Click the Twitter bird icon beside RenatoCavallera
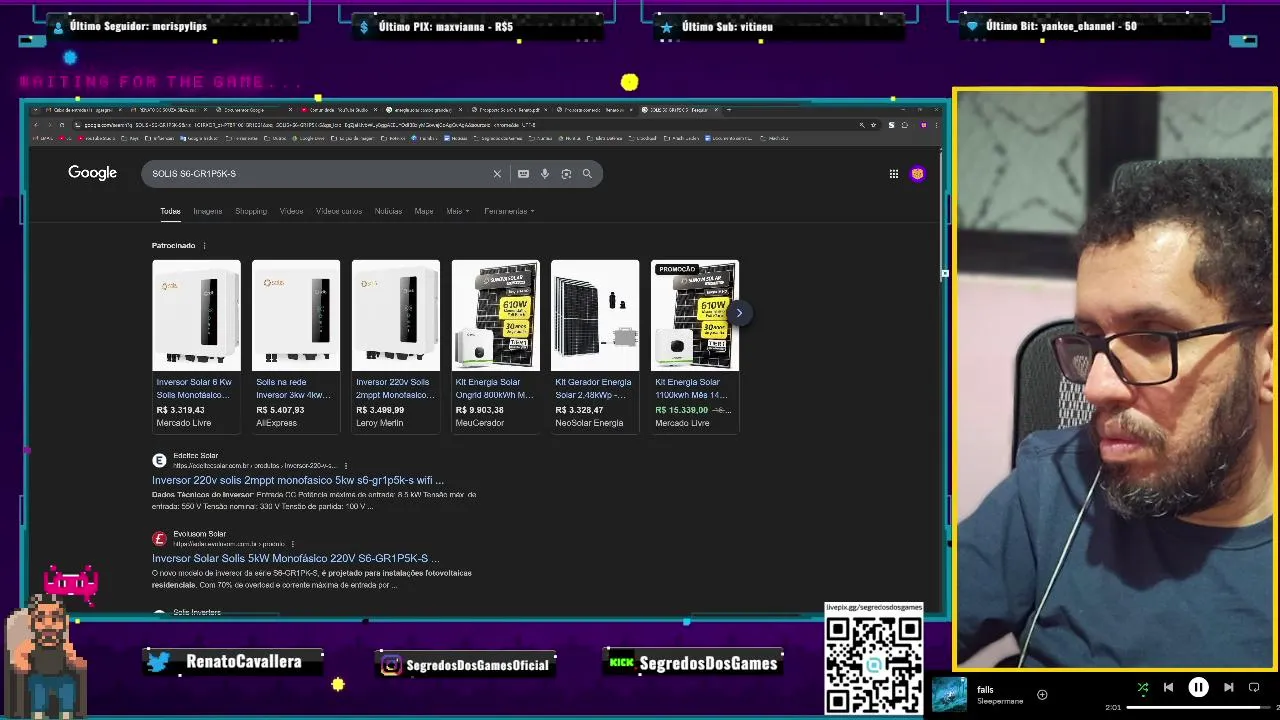This screenshot has width=1280, height=720. coord(158,662)
